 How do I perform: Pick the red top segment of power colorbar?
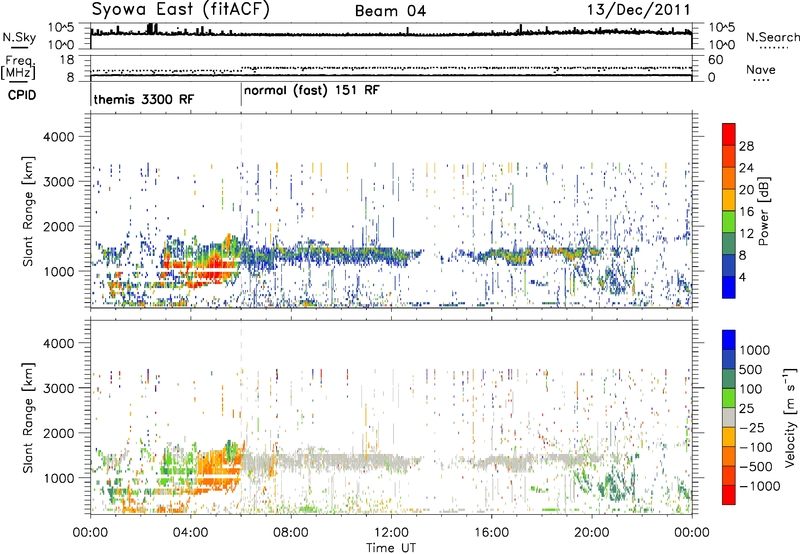(x=729, y=134)
